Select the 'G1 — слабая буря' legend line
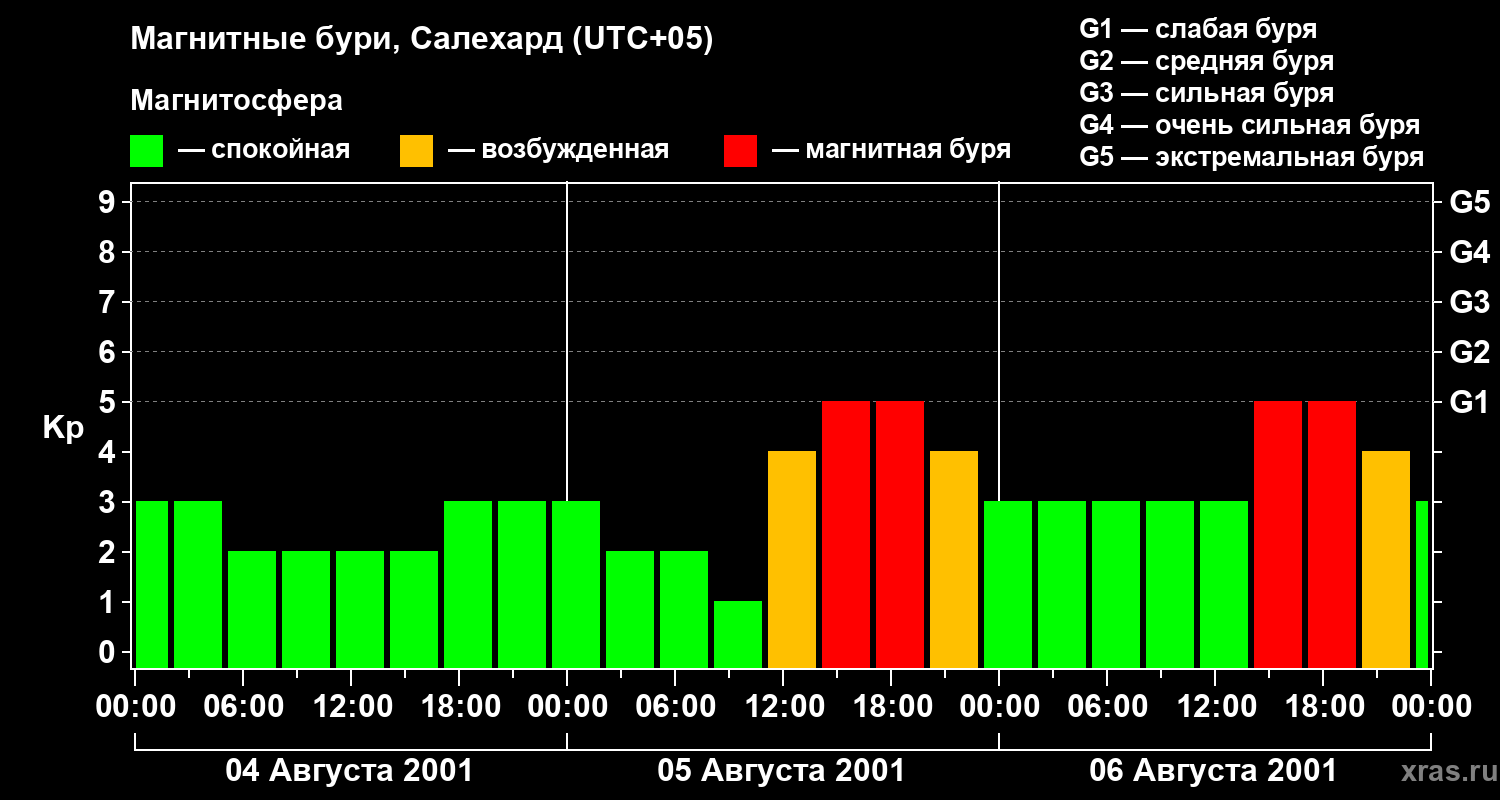Screen dimensions: 1500x800 (x=1198, y=28)
